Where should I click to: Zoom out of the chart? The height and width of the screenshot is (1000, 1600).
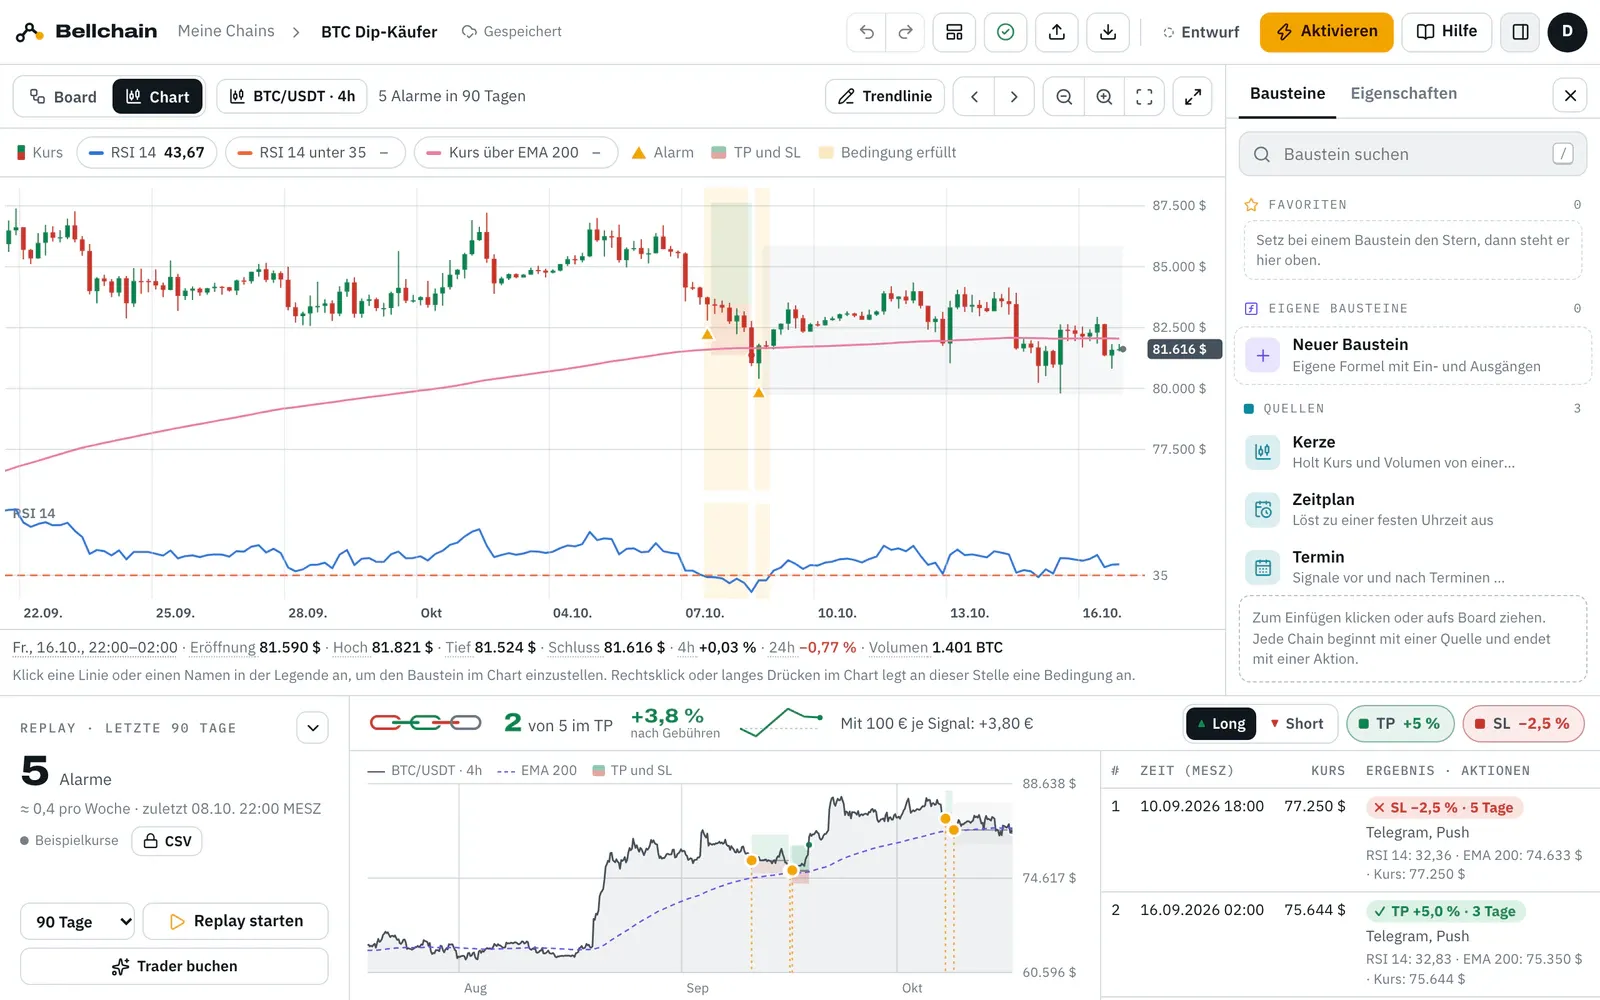click(1064, 97)
